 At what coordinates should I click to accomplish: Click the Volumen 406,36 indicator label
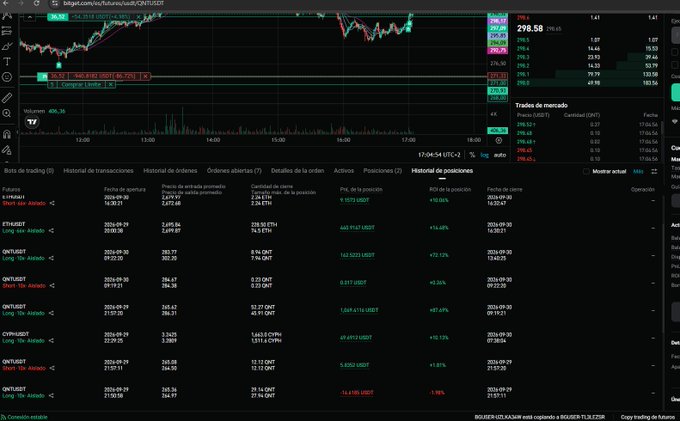click(x=44, y=111)
